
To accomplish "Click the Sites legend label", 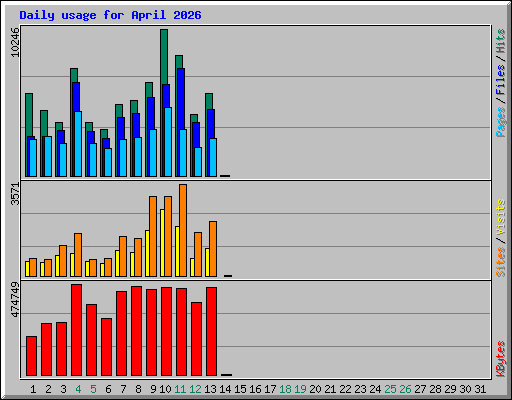I will click(501, 262).
